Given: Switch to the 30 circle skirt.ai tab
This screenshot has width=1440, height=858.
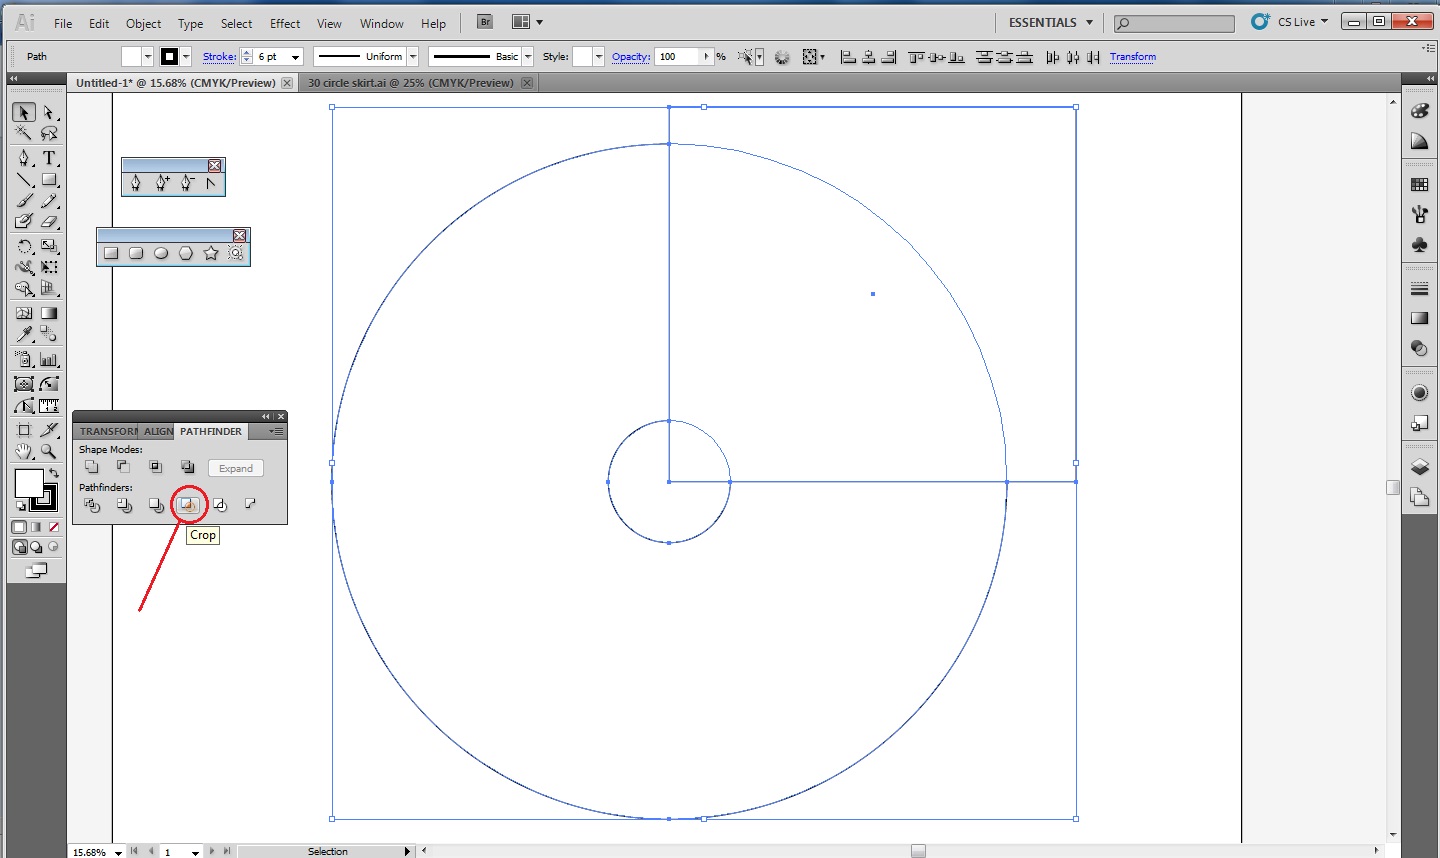Looking at the screenshot, I should 411,83.
